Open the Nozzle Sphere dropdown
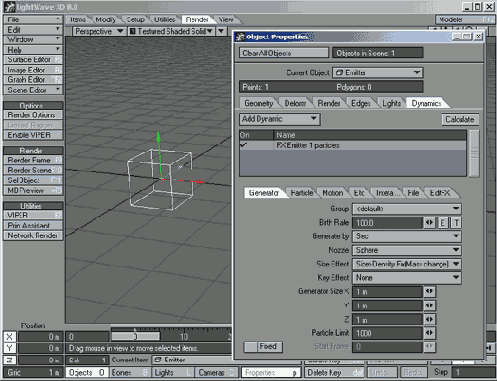 coord(407,250)
